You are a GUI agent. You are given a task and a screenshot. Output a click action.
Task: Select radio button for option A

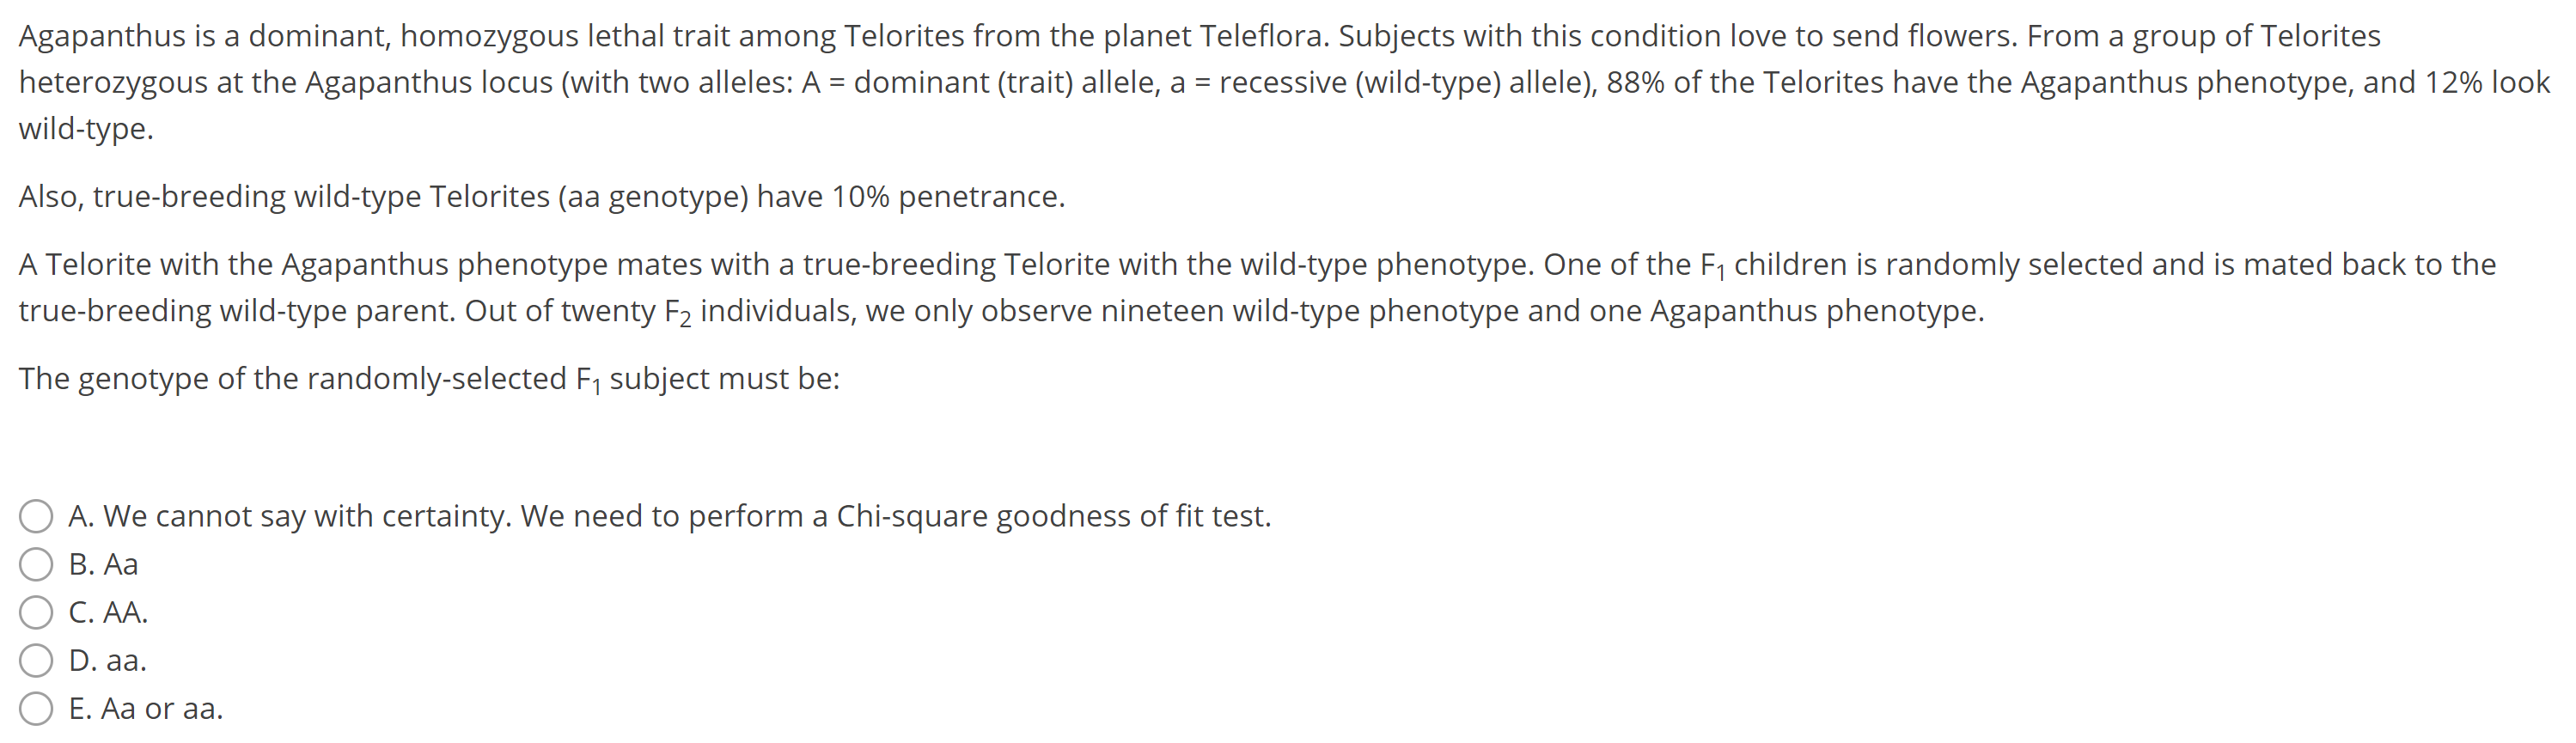tap(36, 516)
